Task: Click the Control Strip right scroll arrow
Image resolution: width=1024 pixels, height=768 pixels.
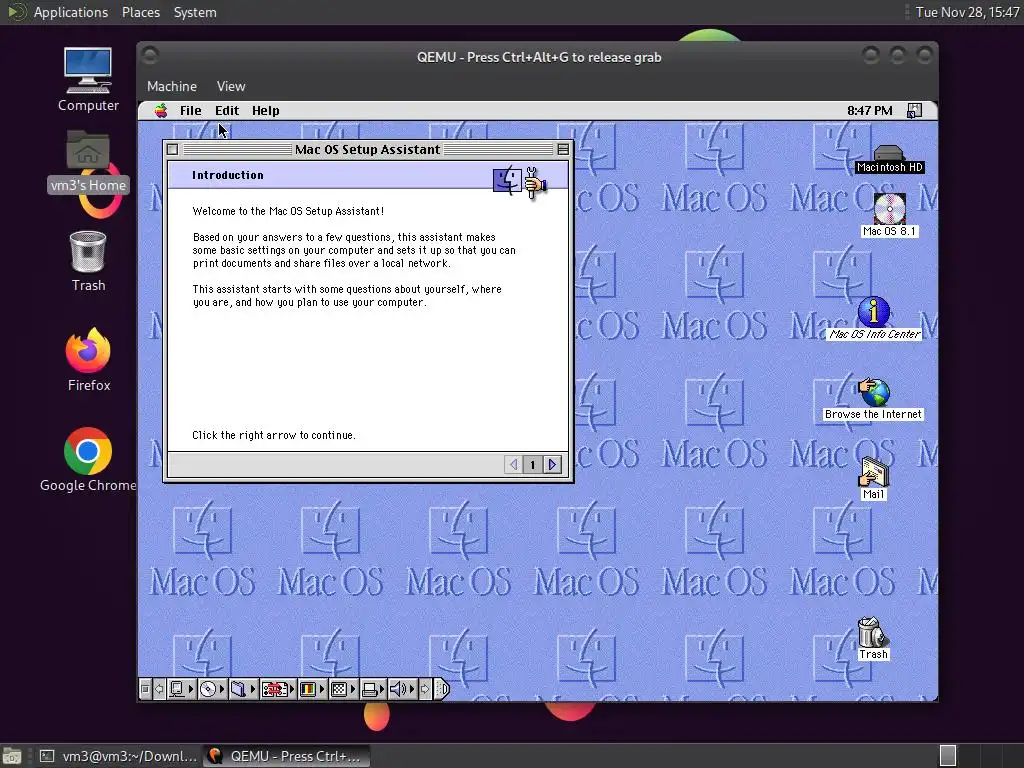Action: pos(425,689)
